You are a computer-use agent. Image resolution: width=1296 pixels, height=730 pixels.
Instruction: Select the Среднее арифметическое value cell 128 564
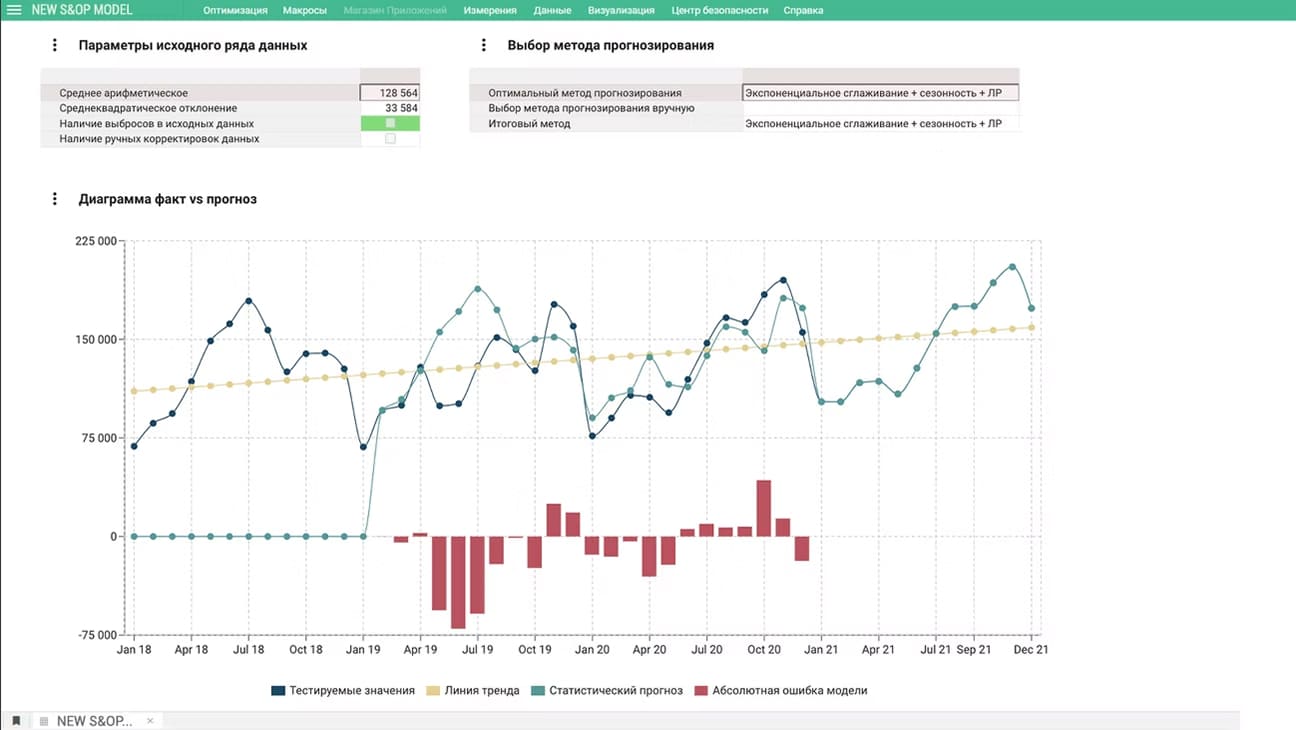click(x=390, y=93)
